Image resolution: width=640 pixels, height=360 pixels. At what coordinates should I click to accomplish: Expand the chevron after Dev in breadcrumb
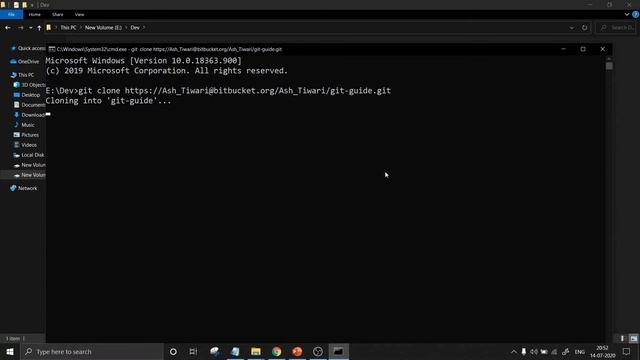(x=144, y=28)
